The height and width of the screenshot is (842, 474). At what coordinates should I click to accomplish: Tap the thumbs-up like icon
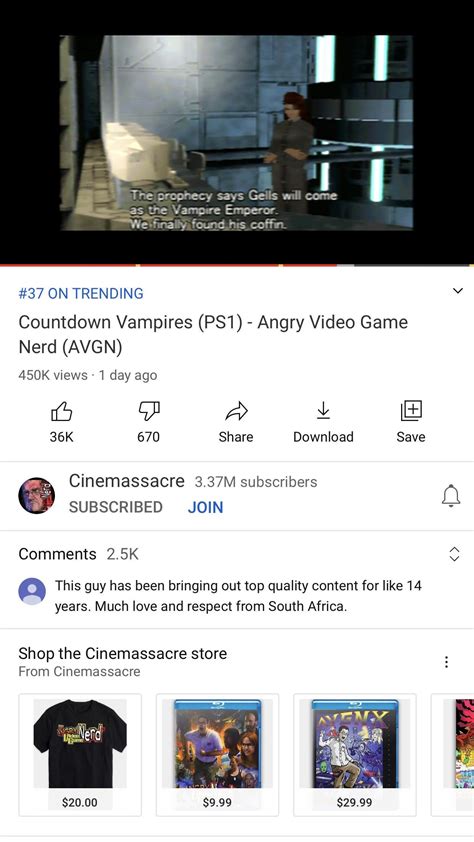click(61, 412)
